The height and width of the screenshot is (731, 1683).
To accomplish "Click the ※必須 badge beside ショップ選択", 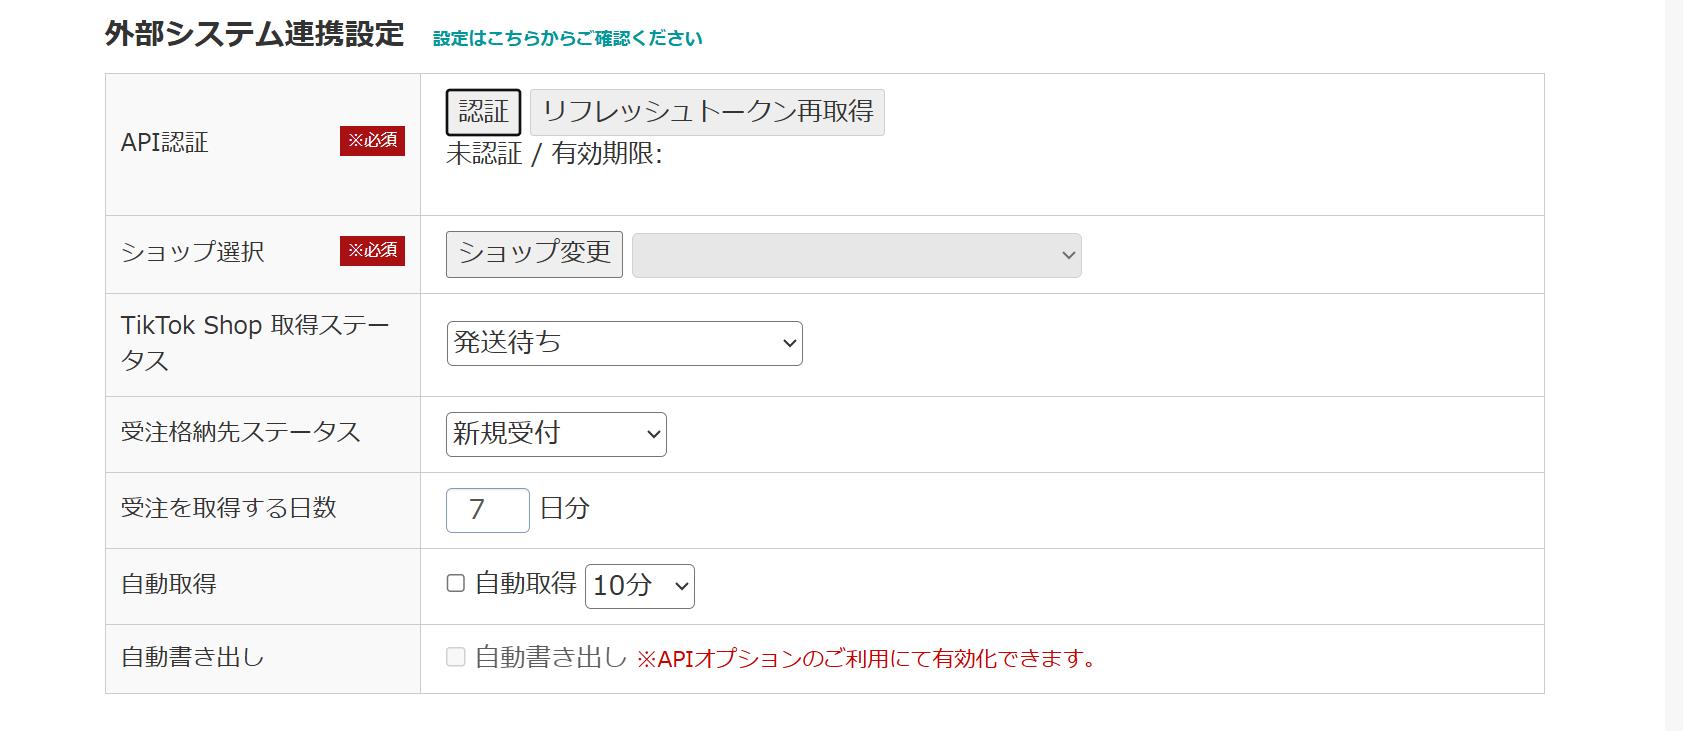I will tap(372, 250).
